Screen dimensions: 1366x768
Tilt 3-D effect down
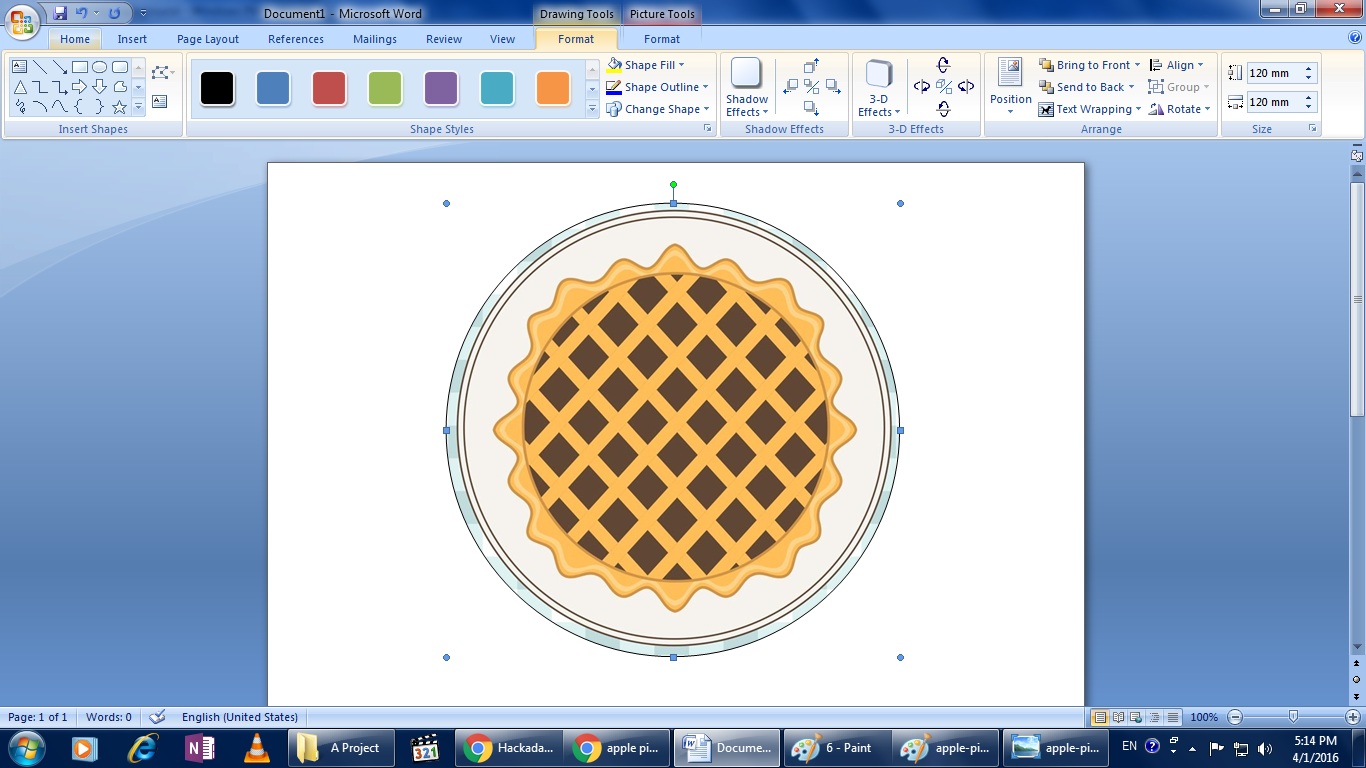tap(943, 108)
